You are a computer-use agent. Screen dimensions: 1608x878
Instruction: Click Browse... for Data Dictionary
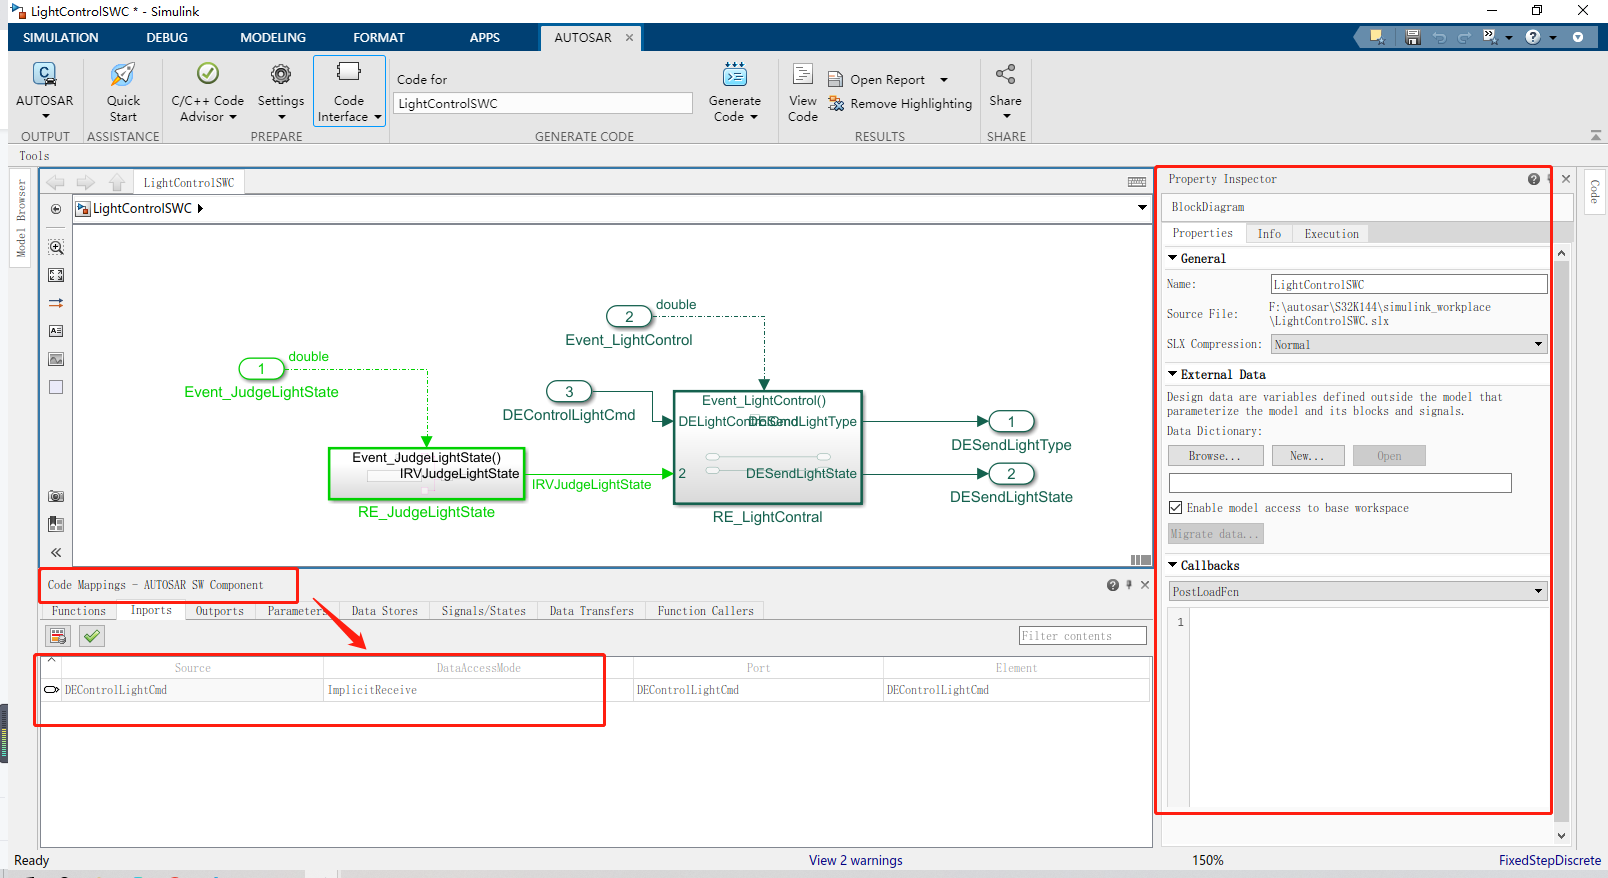pyautogui.click(x=1214, y=456)
